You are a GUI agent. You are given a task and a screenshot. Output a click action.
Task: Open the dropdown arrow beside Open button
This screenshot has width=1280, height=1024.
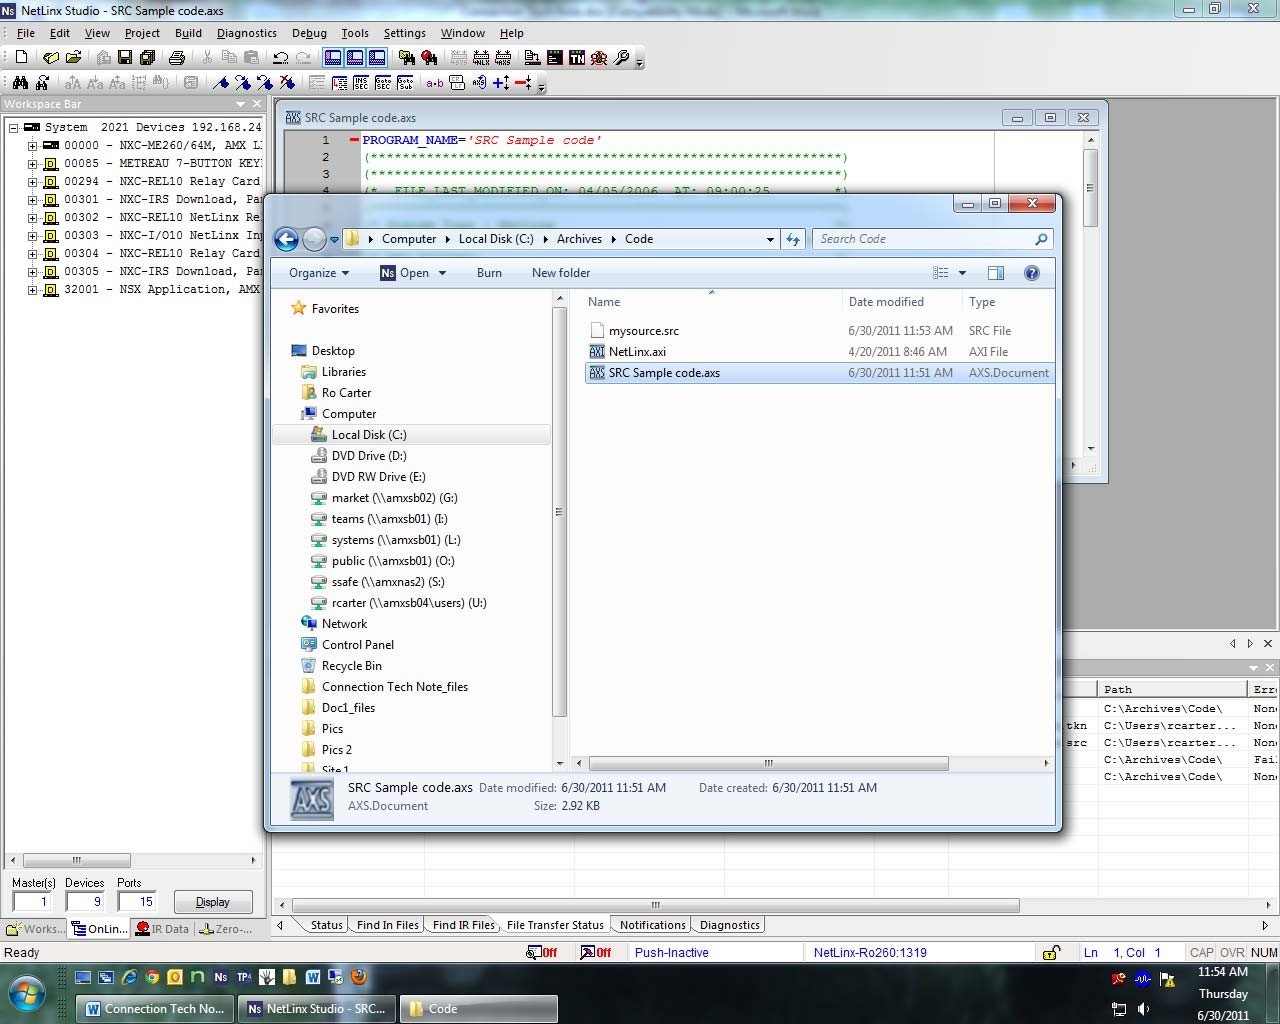(x=442, y=273)
